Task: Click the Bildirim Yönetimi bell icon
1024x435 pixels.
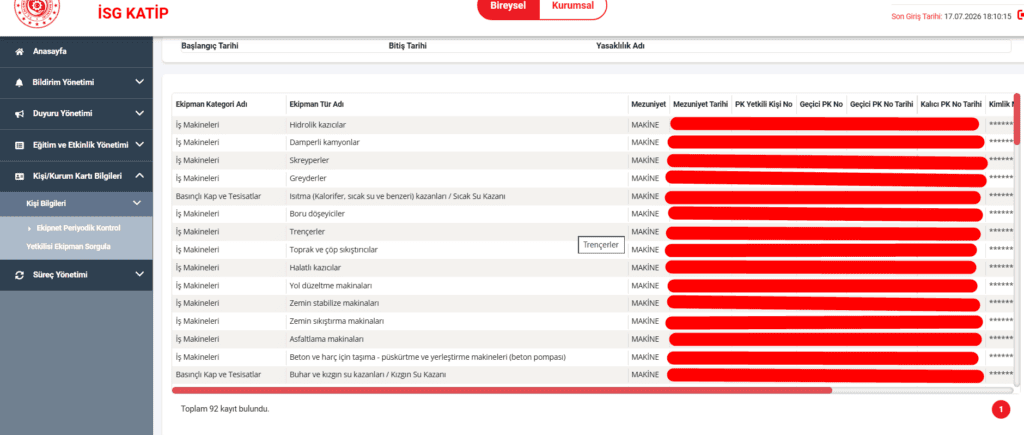Action: coord(19,83)
